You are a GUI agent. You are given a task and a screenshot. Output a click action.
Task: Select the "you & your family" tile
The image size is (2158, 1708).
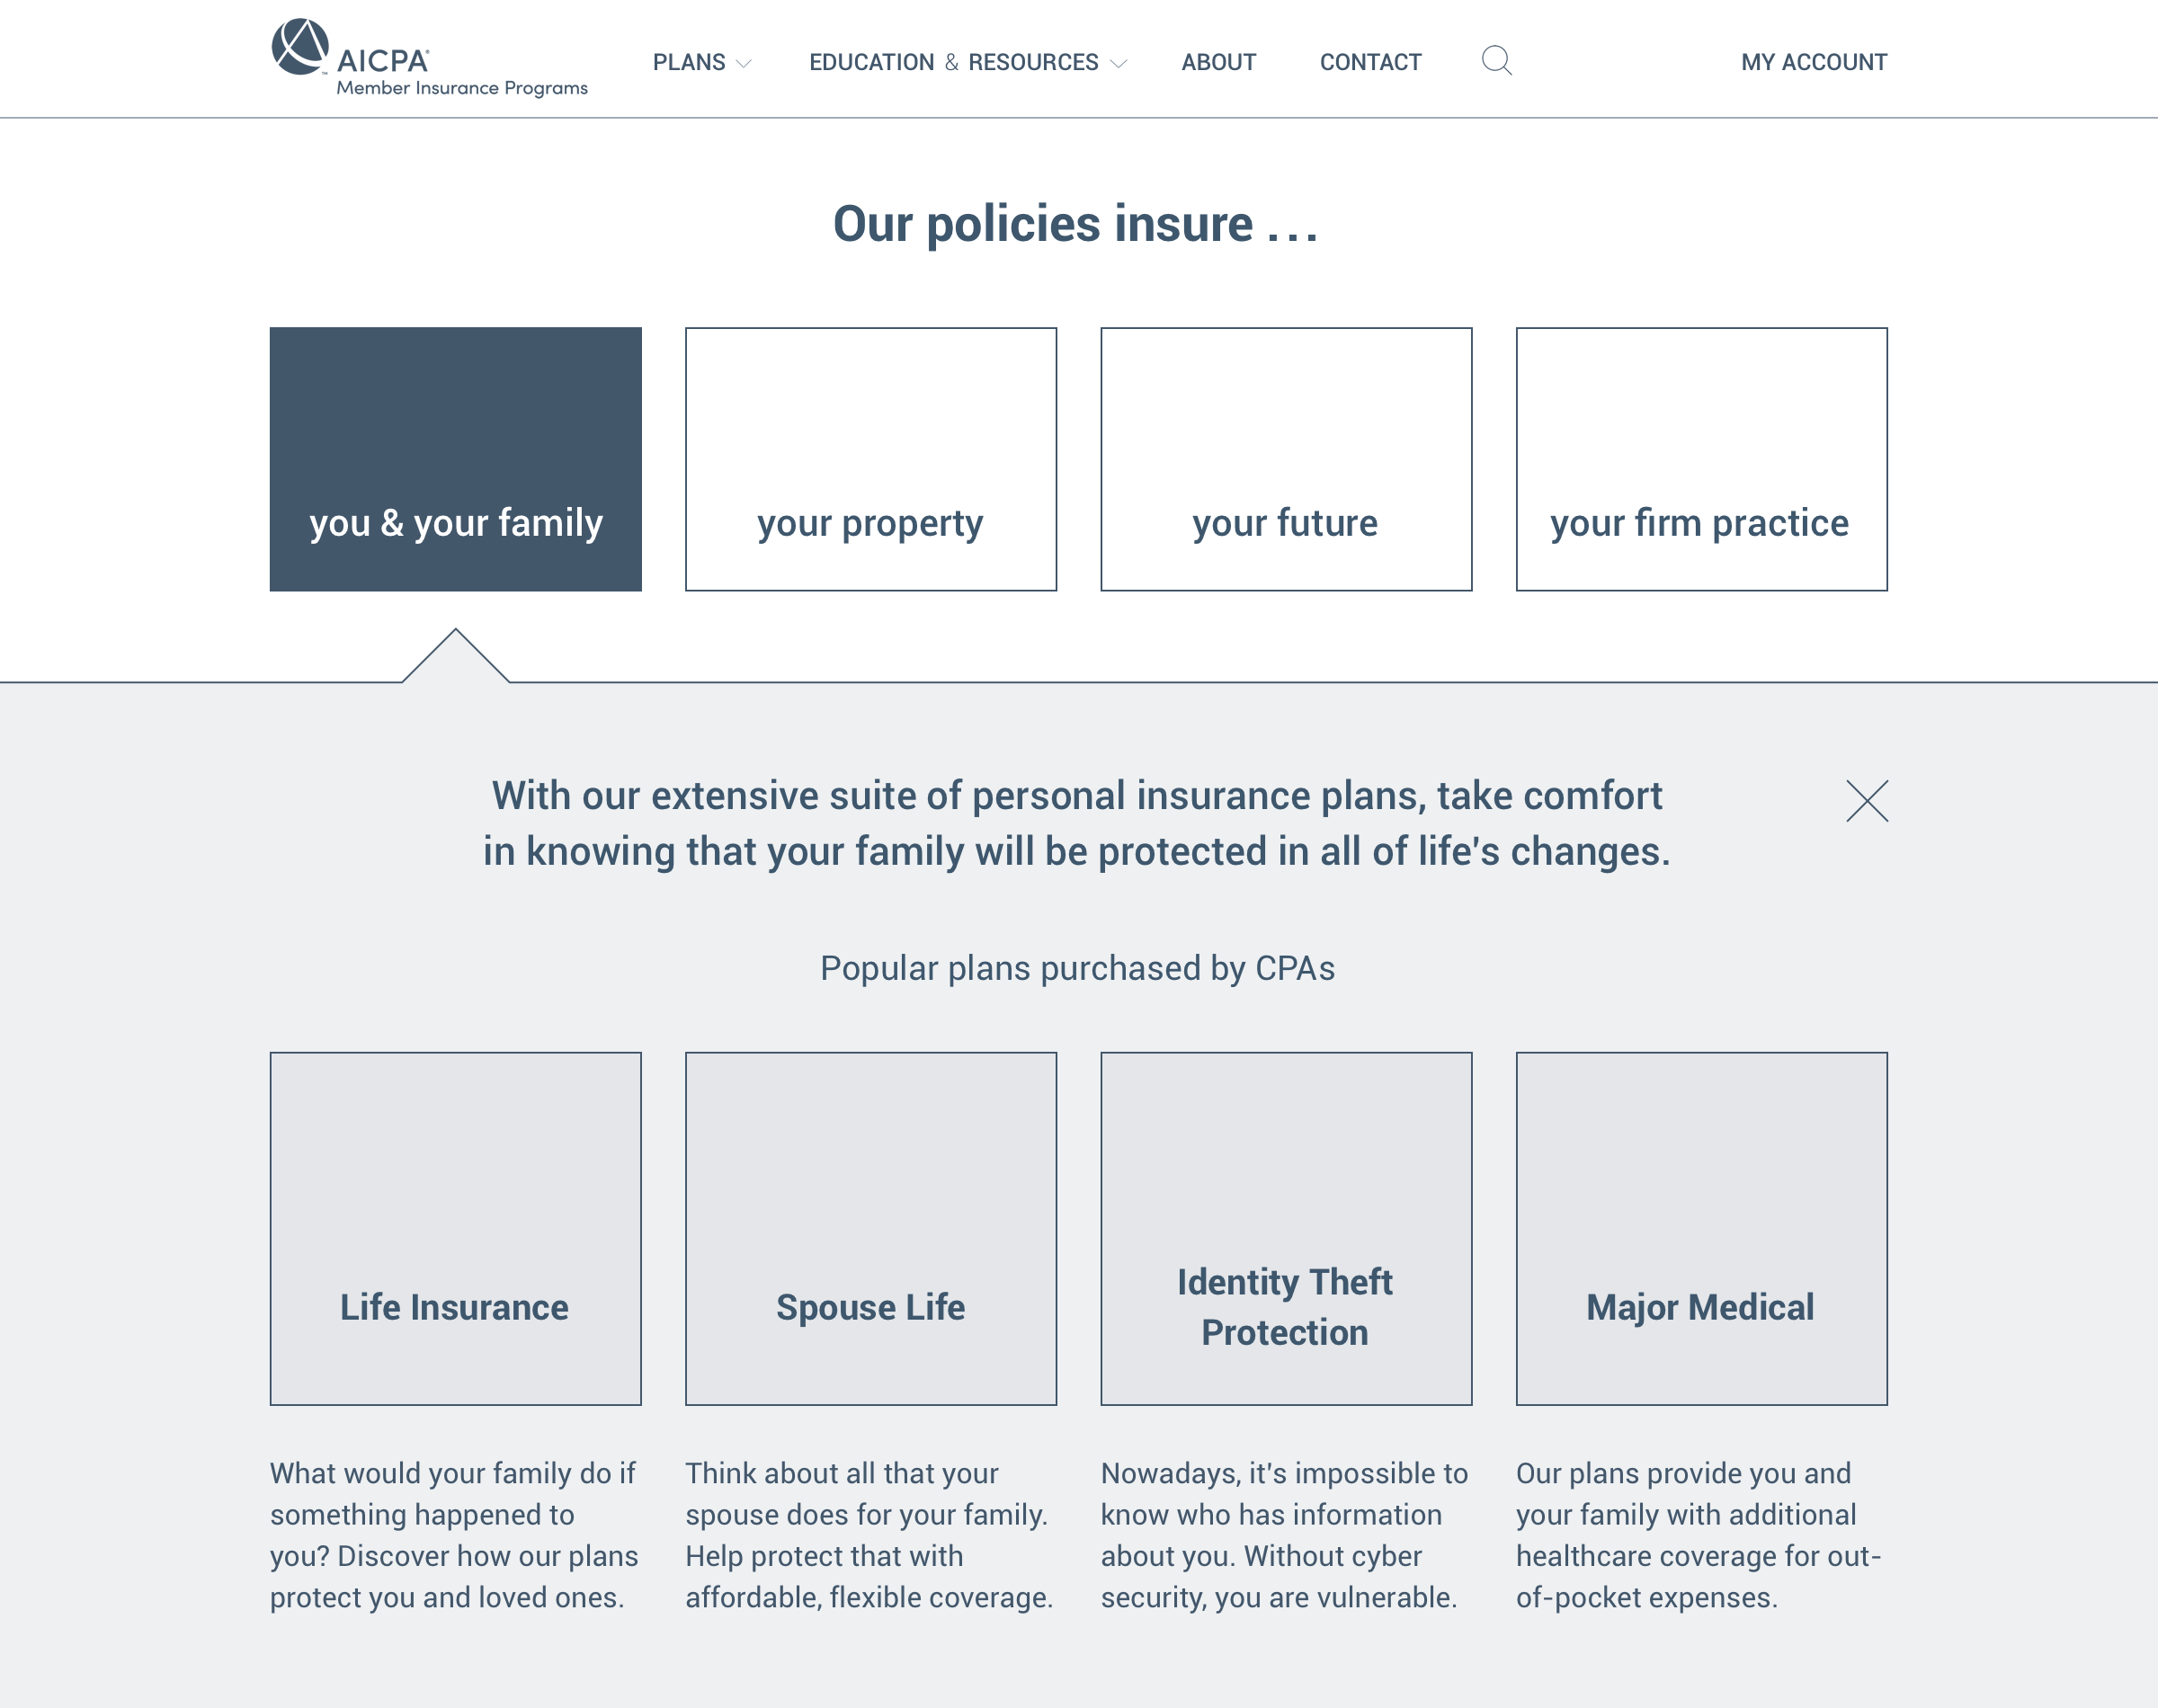coord(456,459)
